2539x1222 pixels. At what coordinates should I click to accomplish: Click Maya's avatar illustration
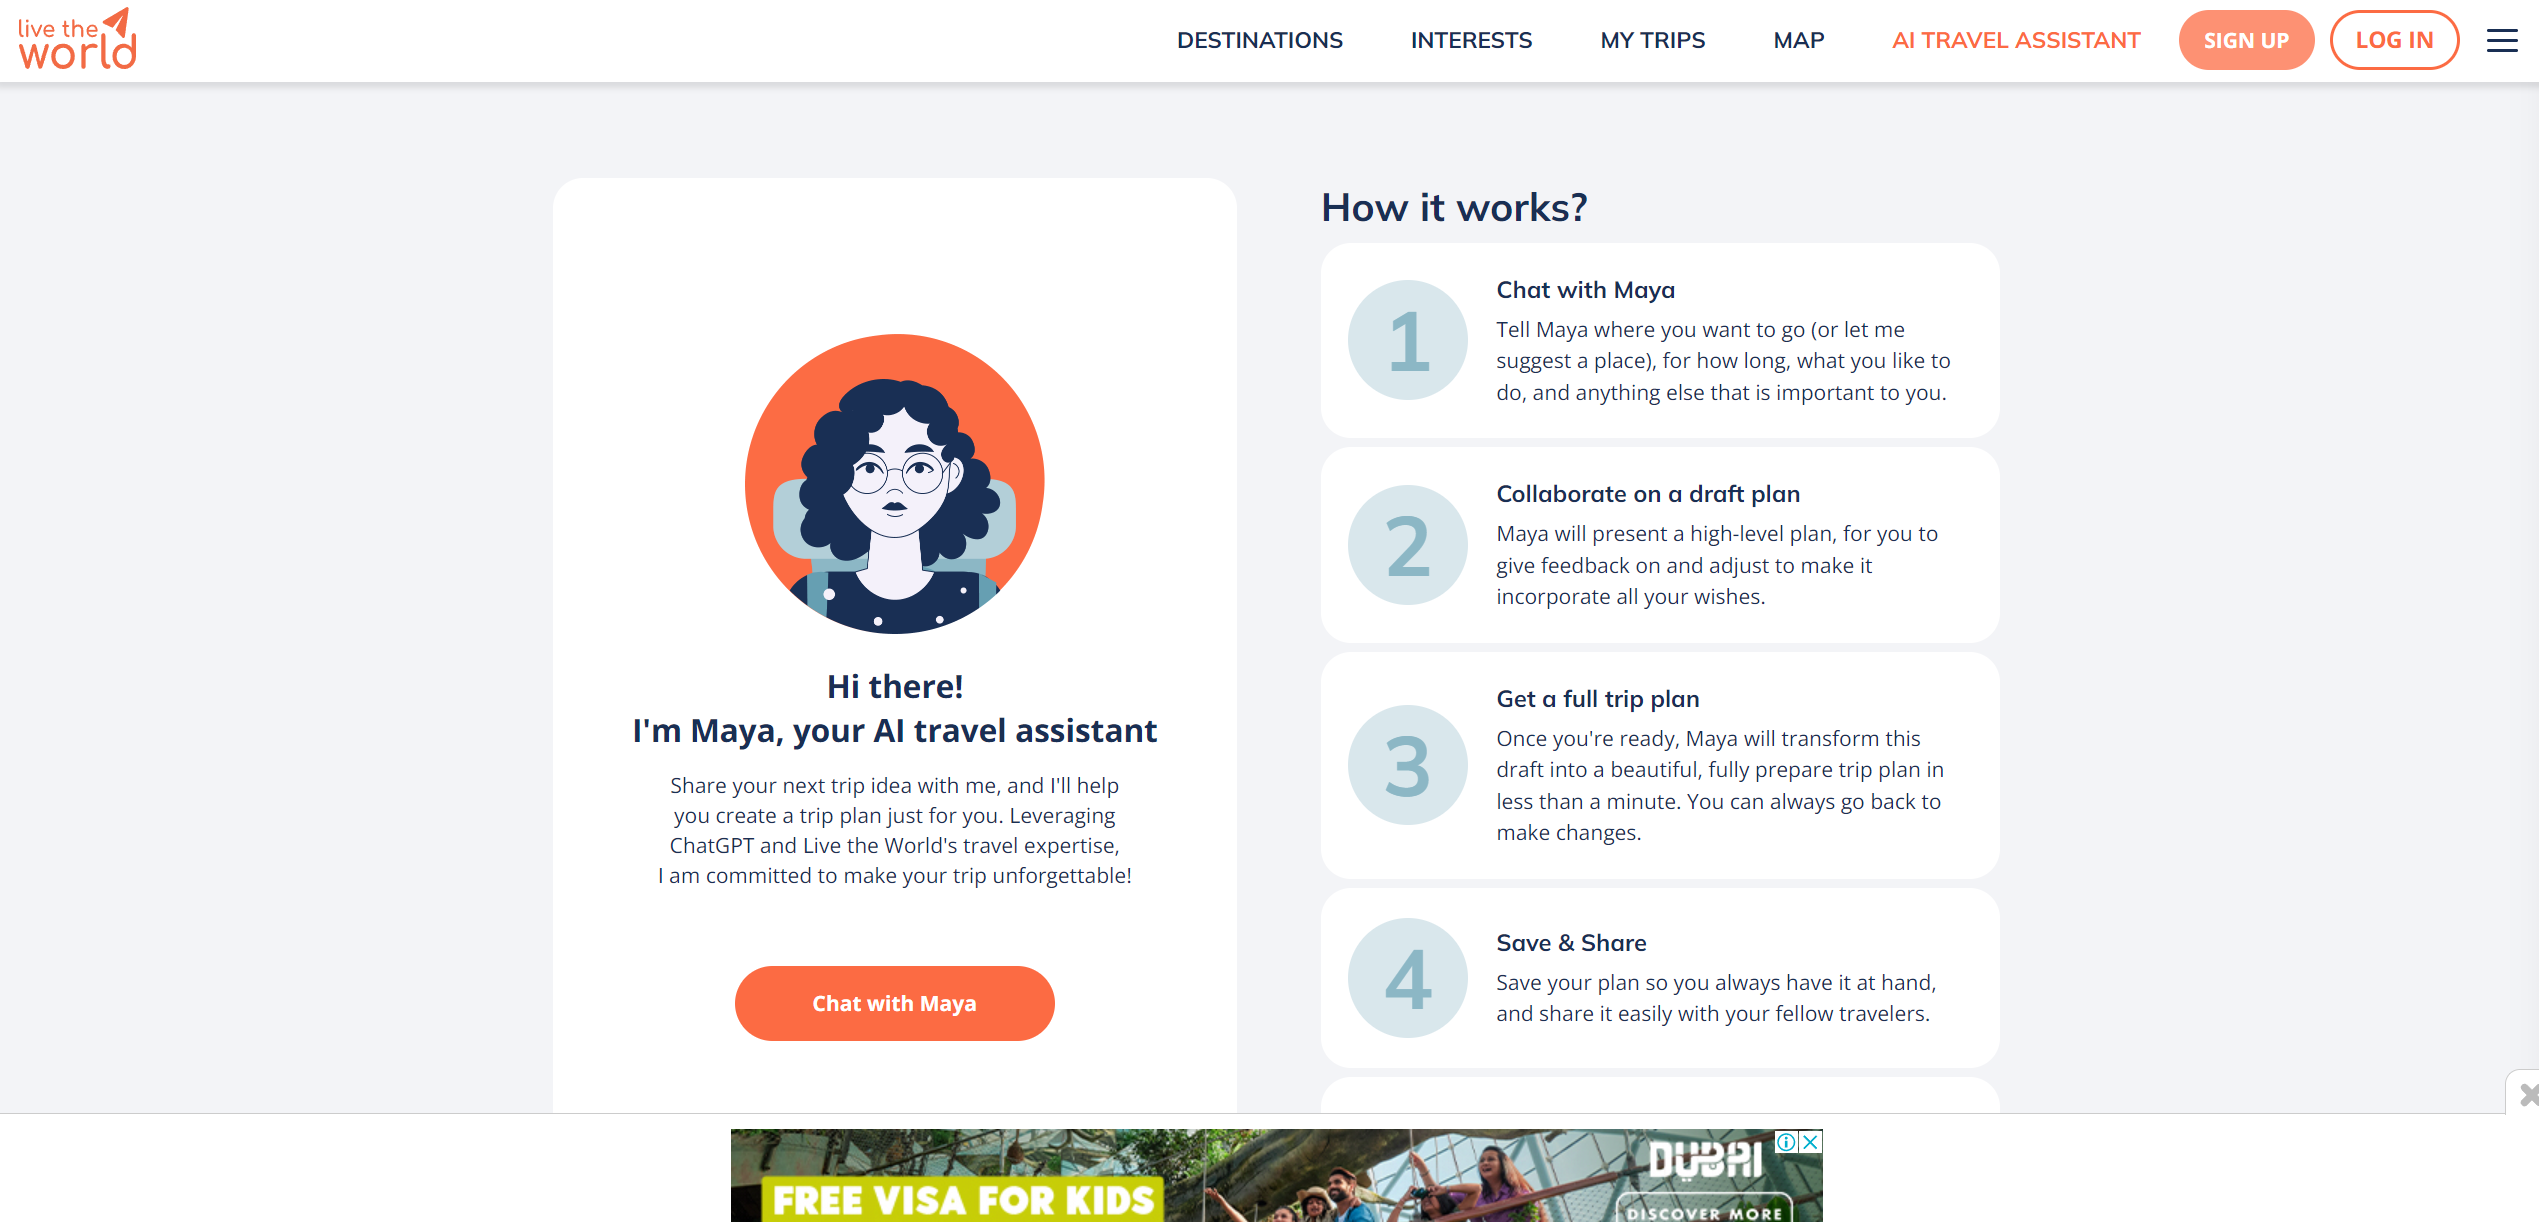894,484
